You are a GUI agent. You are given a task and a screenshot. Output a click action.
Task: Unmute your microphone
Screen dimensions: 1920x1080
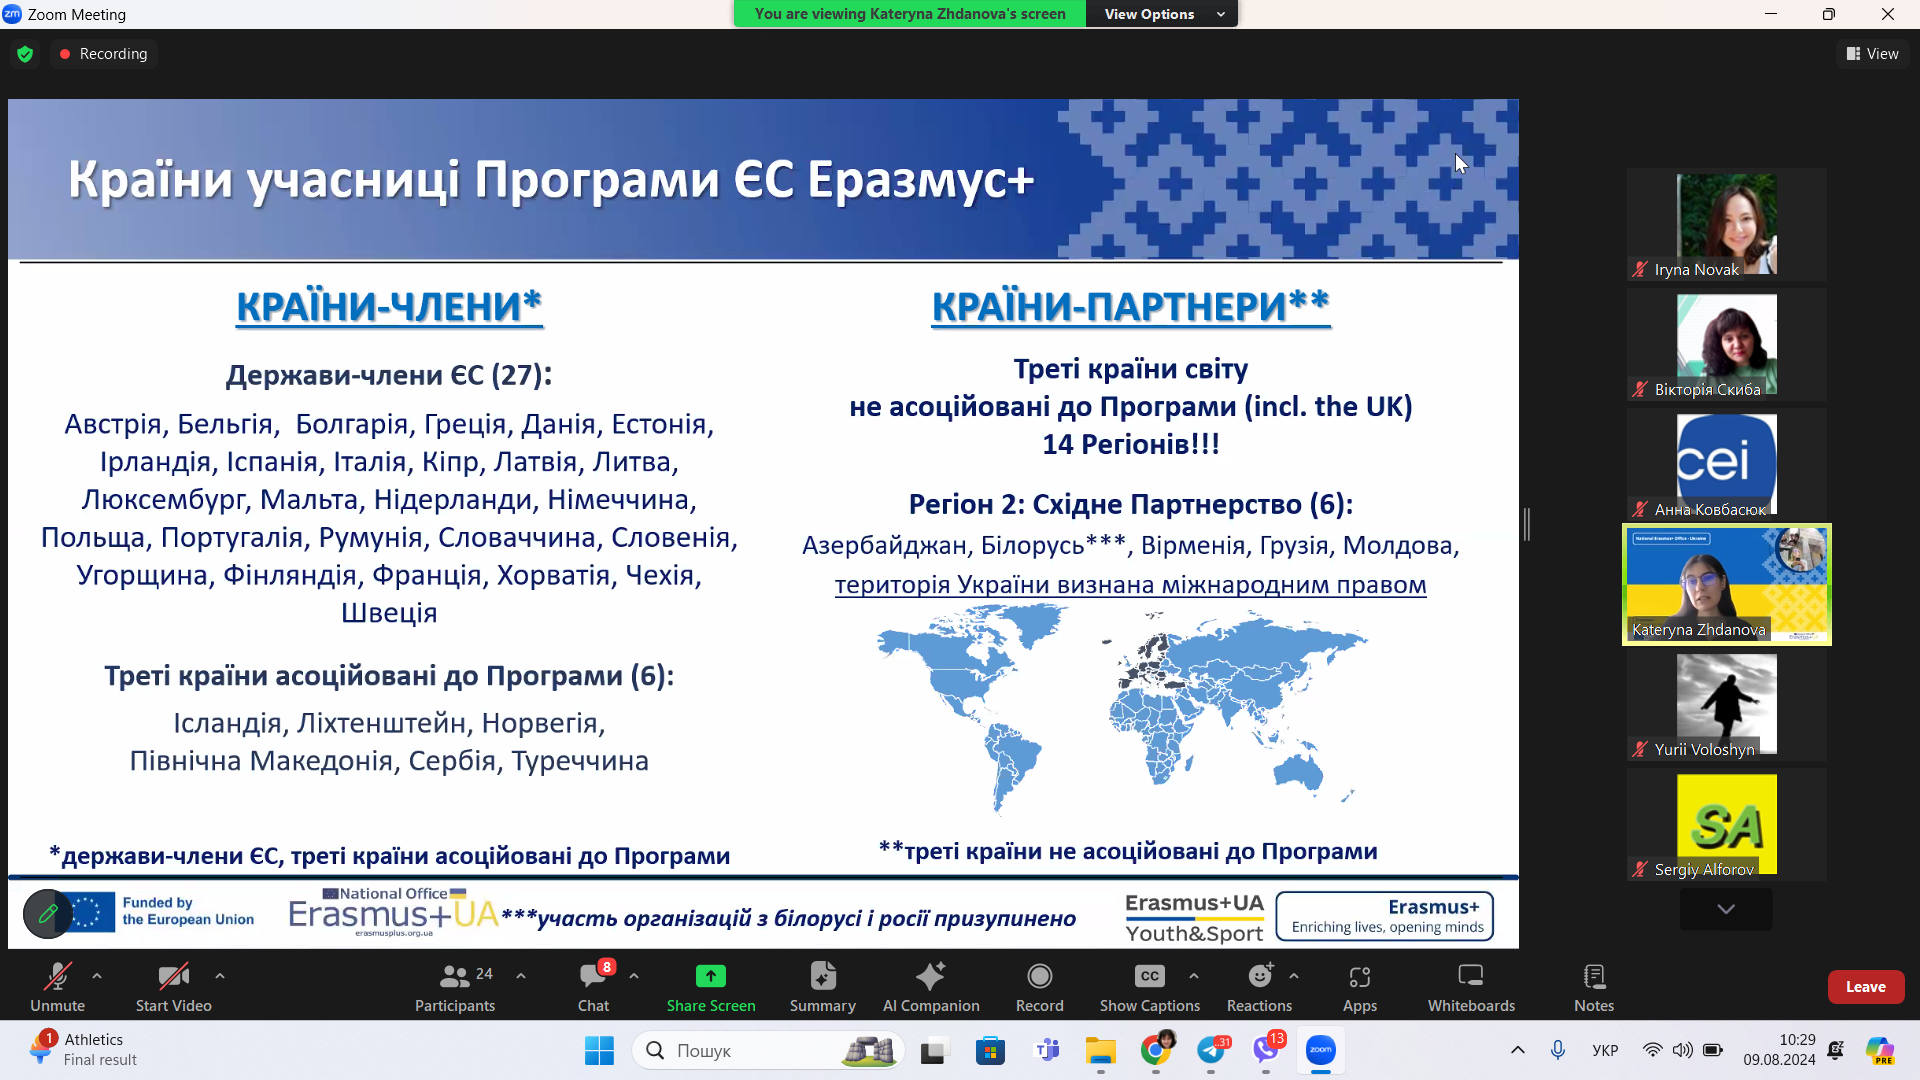pyautogui.click(x=57, y=986)
